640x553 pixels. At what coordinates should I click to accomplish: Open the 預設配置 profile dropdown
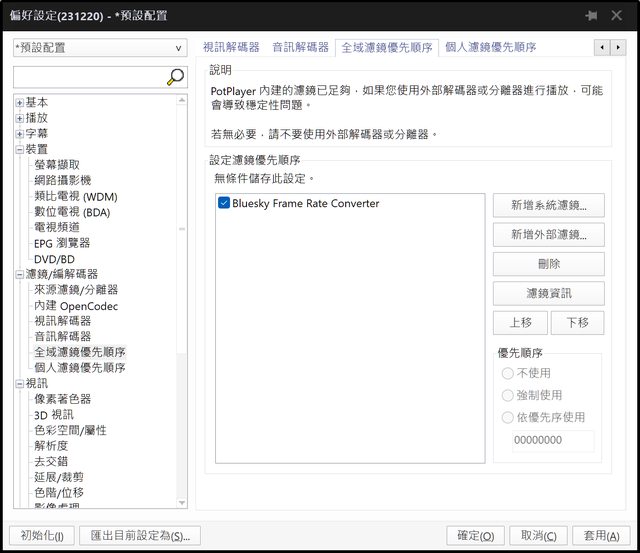tap(100, 47)
